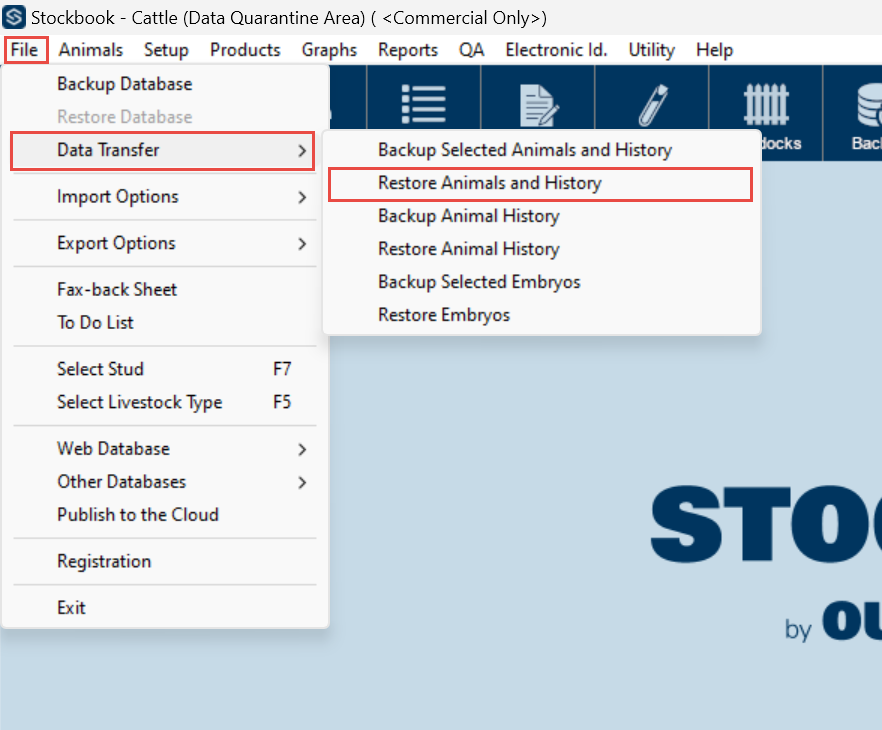
Task: Open the list view toolbar icon
Action: point(423,105)
